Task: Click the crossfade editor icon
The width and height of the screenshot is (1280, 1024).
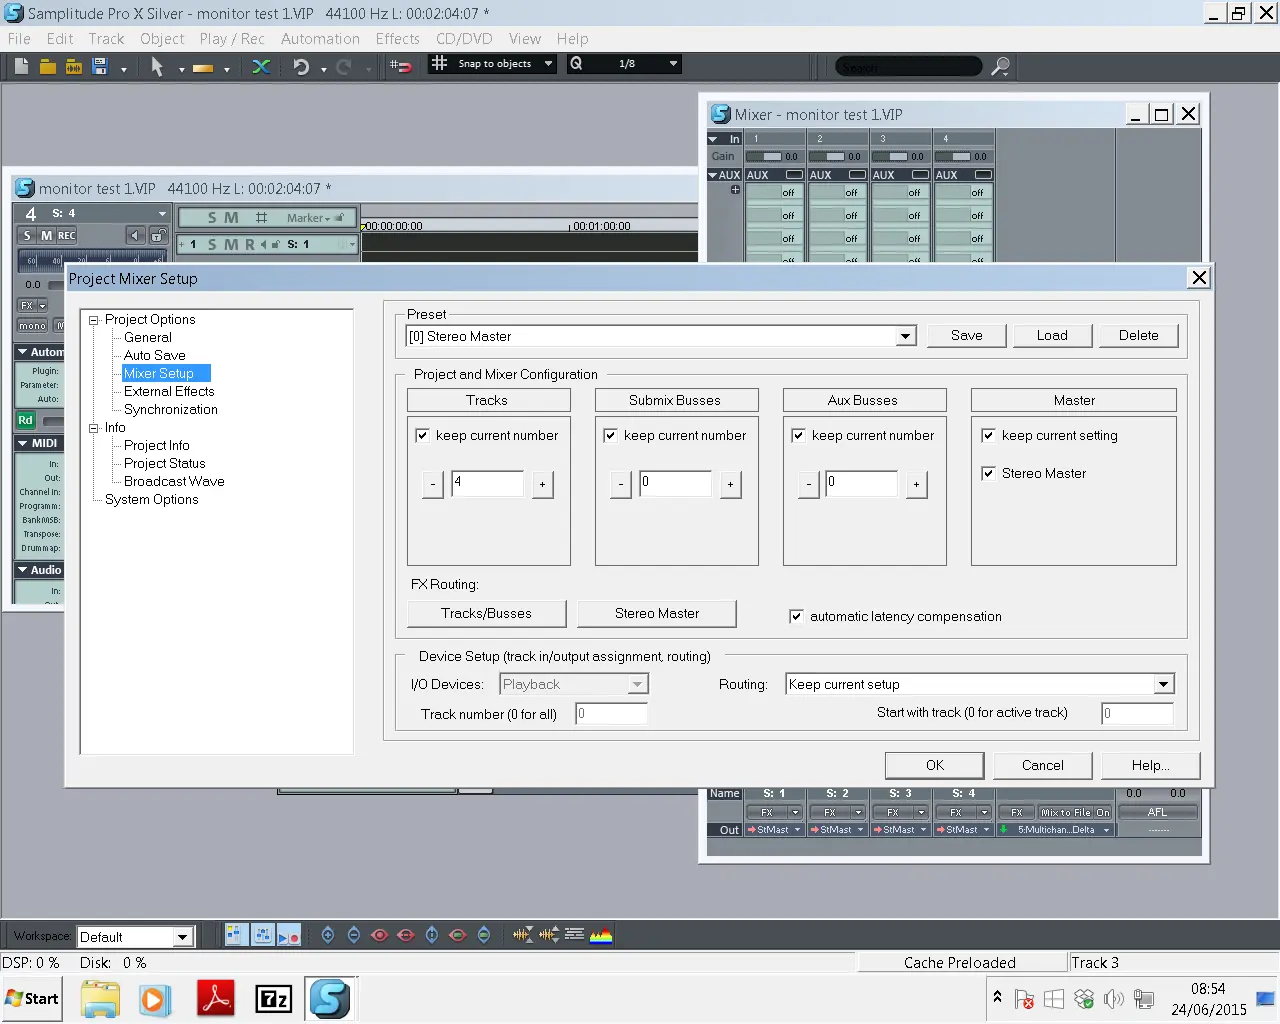Action: [261, 67]
